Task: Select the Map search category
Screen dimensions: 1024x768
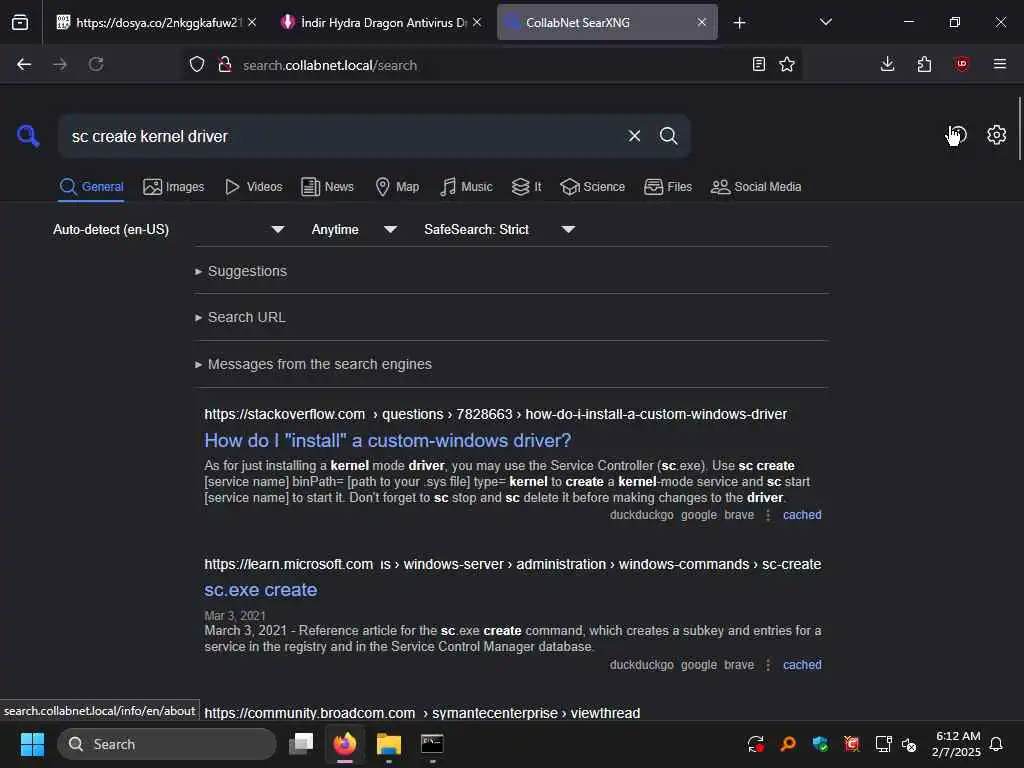Action: (397, 187)
